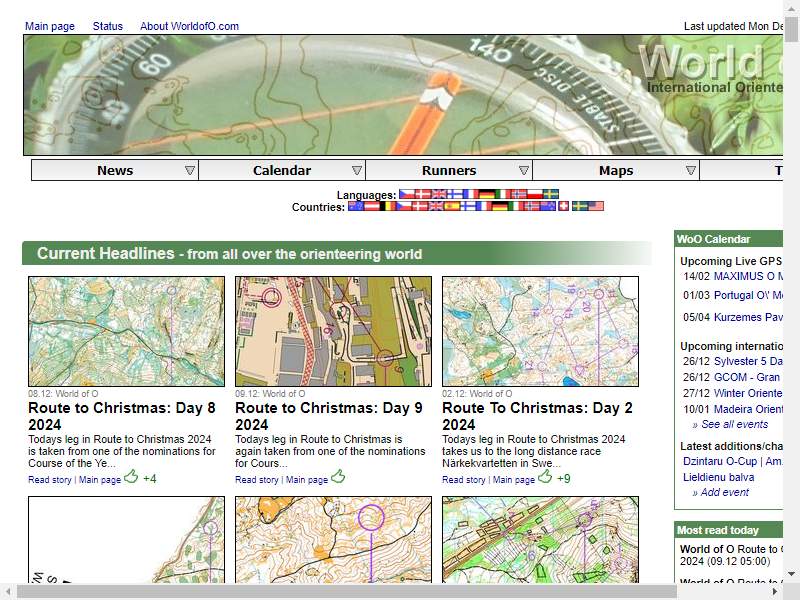Screen dimensions: 800x600
Task: Open Read story for Day 8
Action: click(49, 480)
